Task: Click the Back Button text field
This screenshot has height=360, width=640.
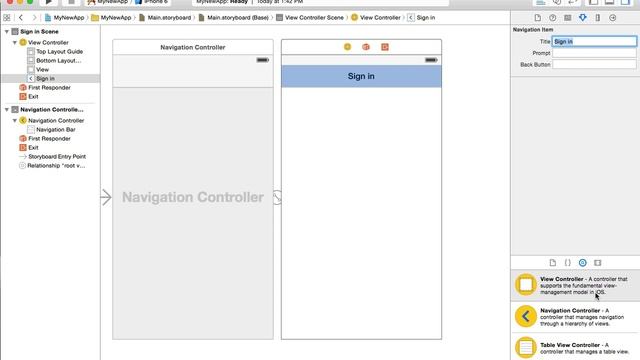Action: (x=594, y=64)
